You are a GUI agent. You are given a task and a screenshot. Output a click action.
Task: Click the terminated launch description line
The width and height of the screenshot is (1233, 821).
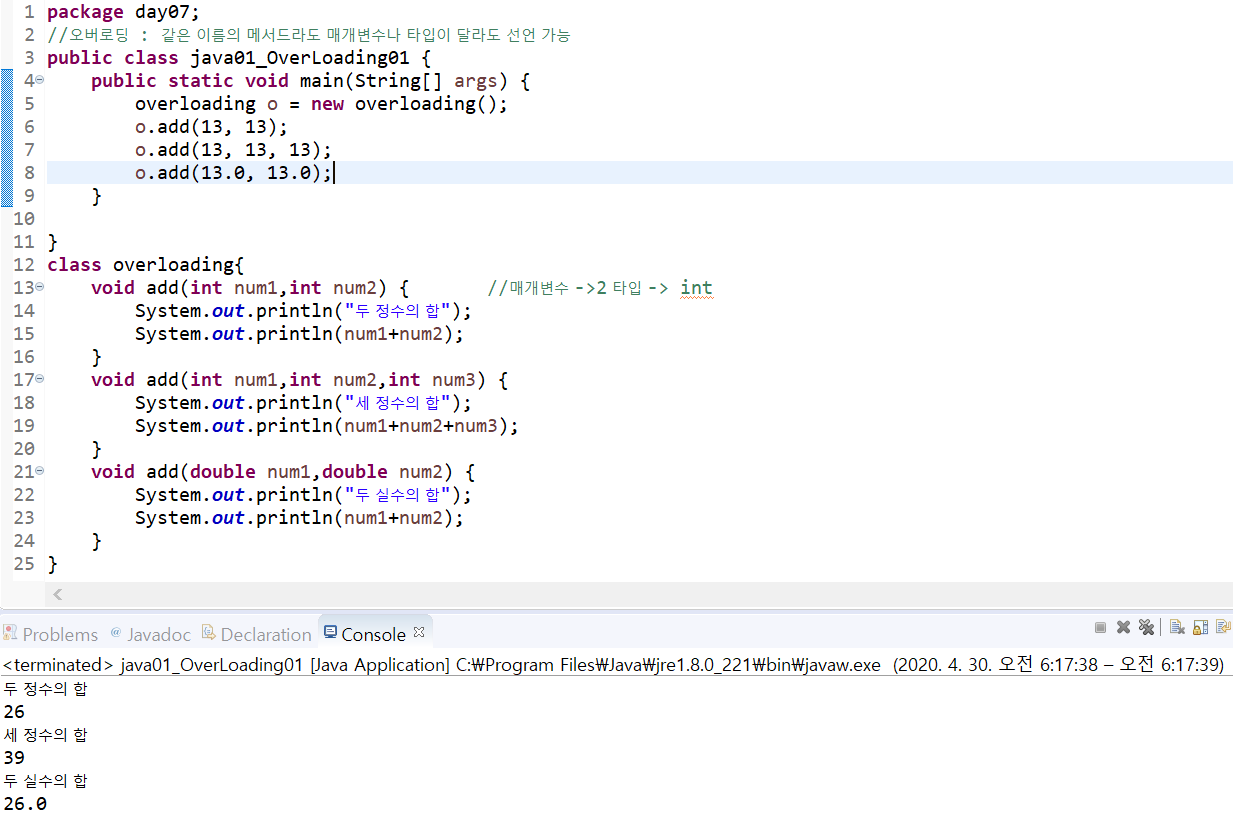pyautogui.click(x=613, y=664)
